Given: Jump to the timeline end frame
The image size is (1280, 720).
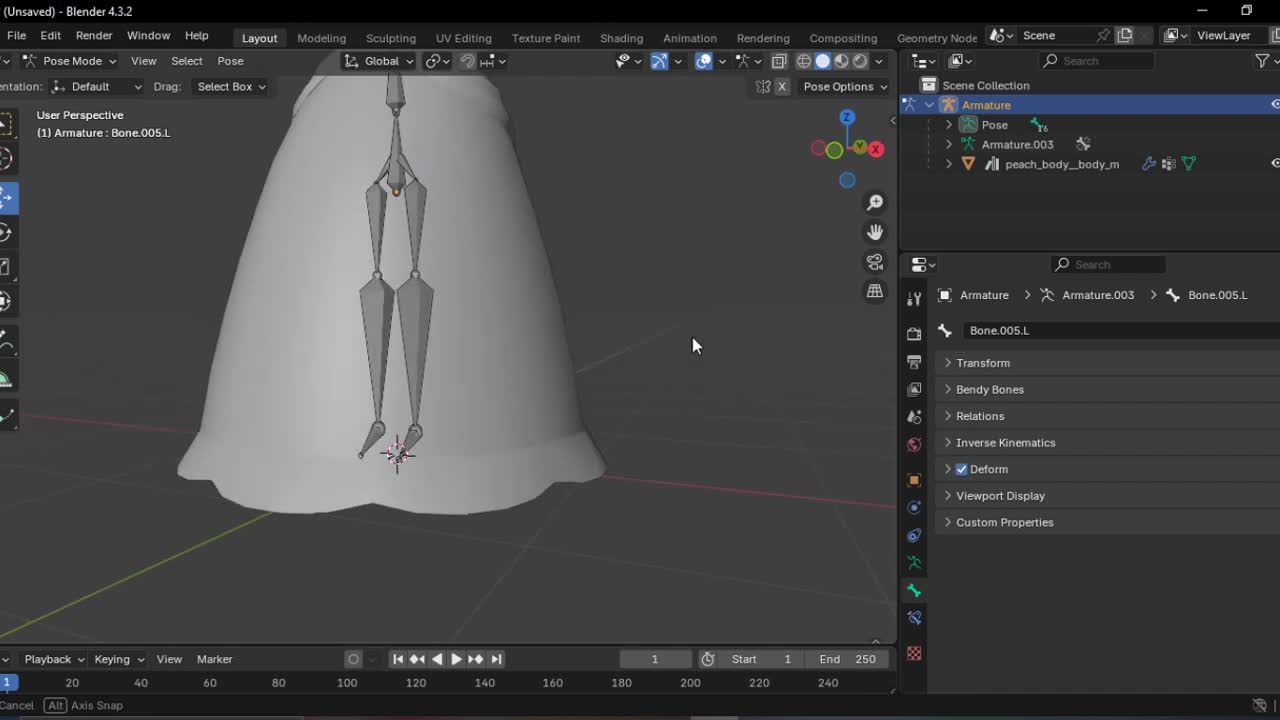Looking at the screenshot, I should 496,659.
